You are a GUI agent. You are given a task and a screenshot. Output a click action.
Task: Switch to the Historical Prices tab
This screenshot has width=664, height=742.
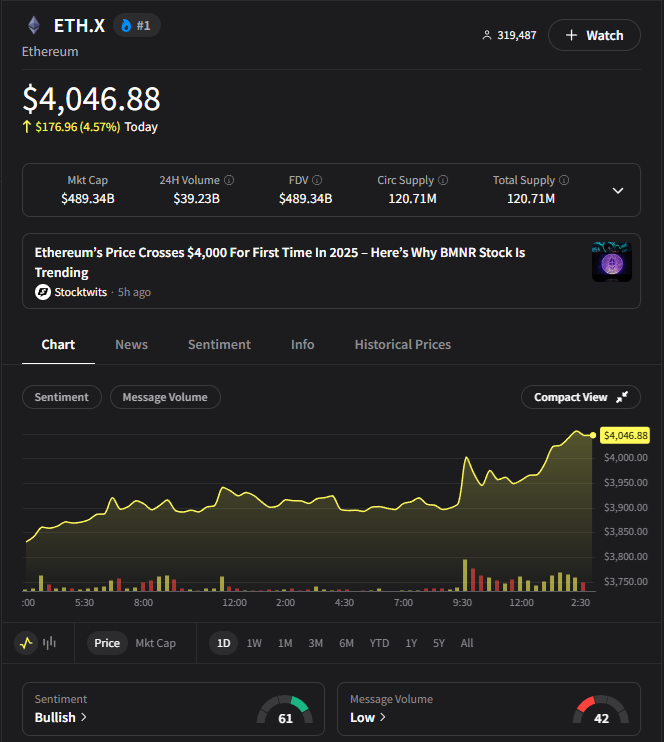click(403, 344)
